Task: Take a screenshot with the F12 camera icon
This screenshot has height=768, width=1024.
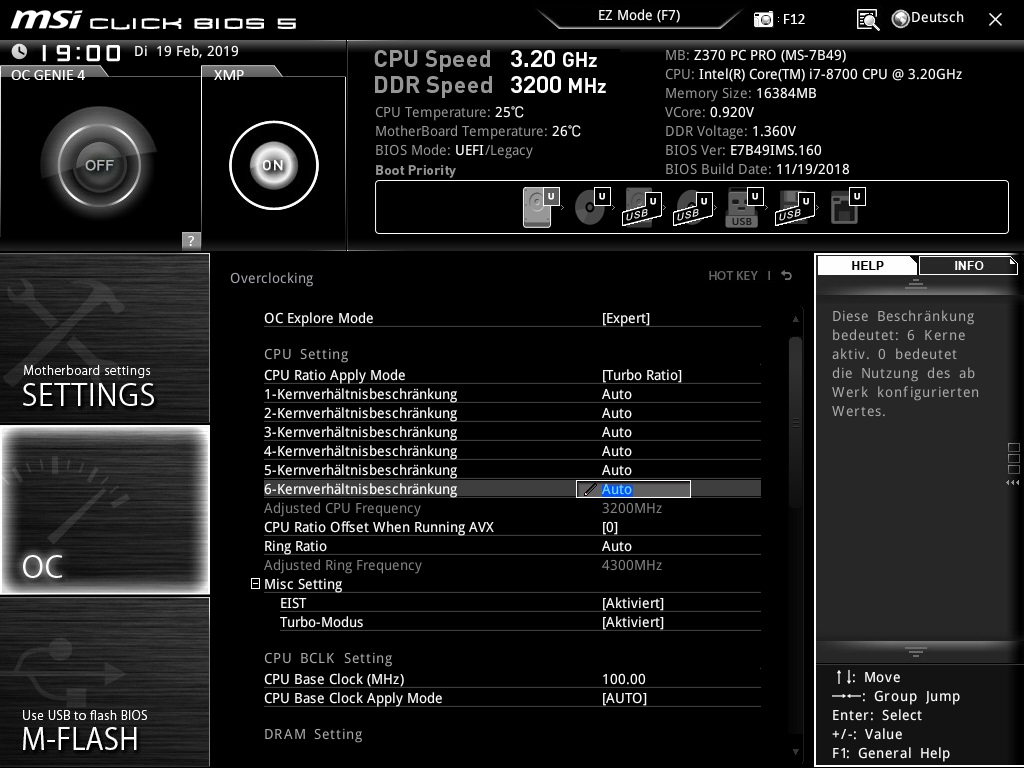Action: 763,19
